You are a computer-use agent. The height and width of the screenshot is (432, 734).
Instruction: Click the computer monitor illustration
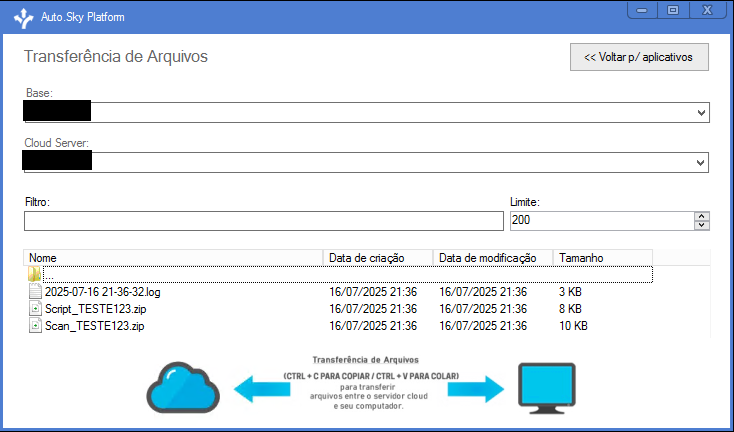coord(547,388)
